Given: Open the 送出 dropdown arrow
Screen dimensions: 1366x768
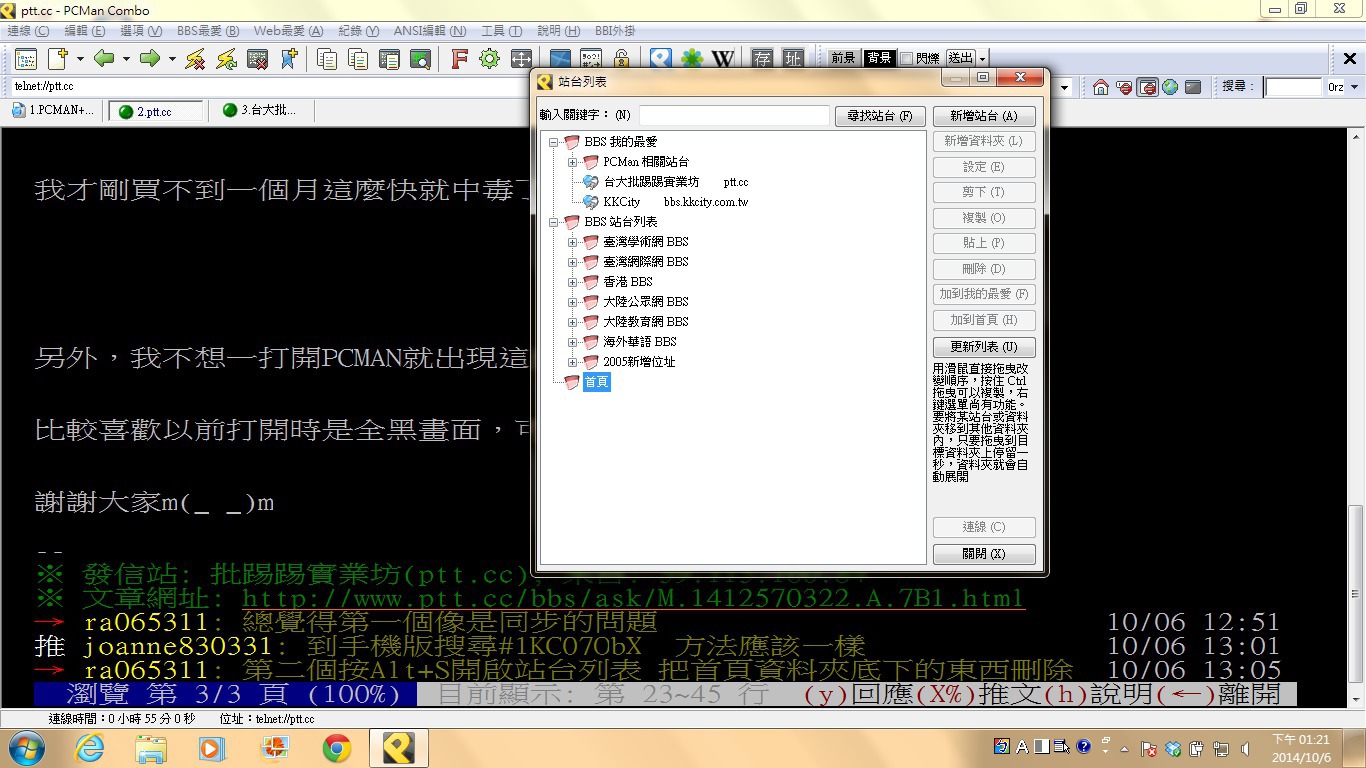Looking at the screenshot, I should (983, 59).
